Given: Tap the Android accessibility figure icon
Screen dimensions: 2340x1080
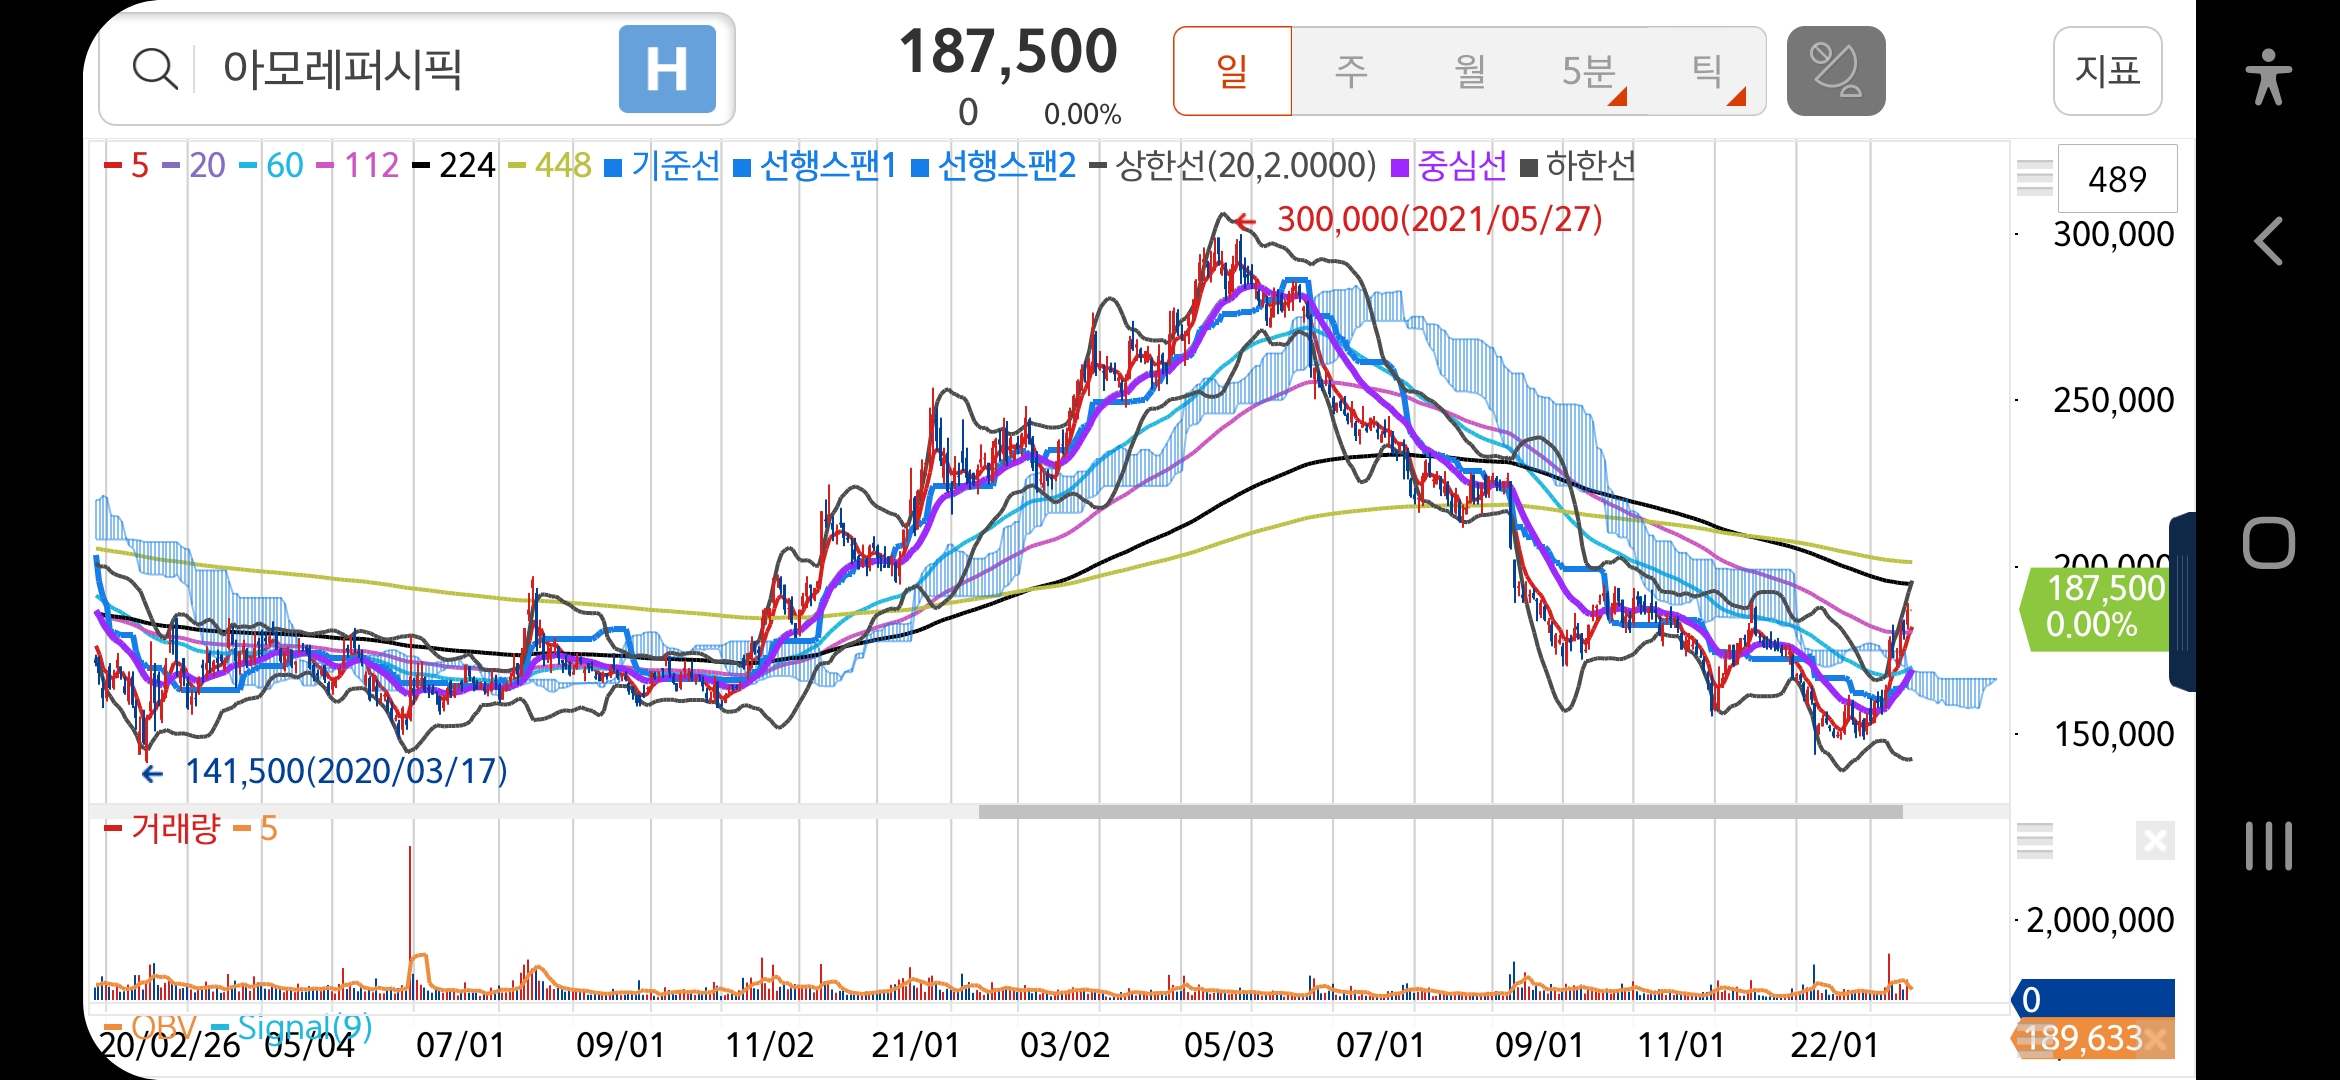Looking at the screenshot, I should (x=2268, y=77).
